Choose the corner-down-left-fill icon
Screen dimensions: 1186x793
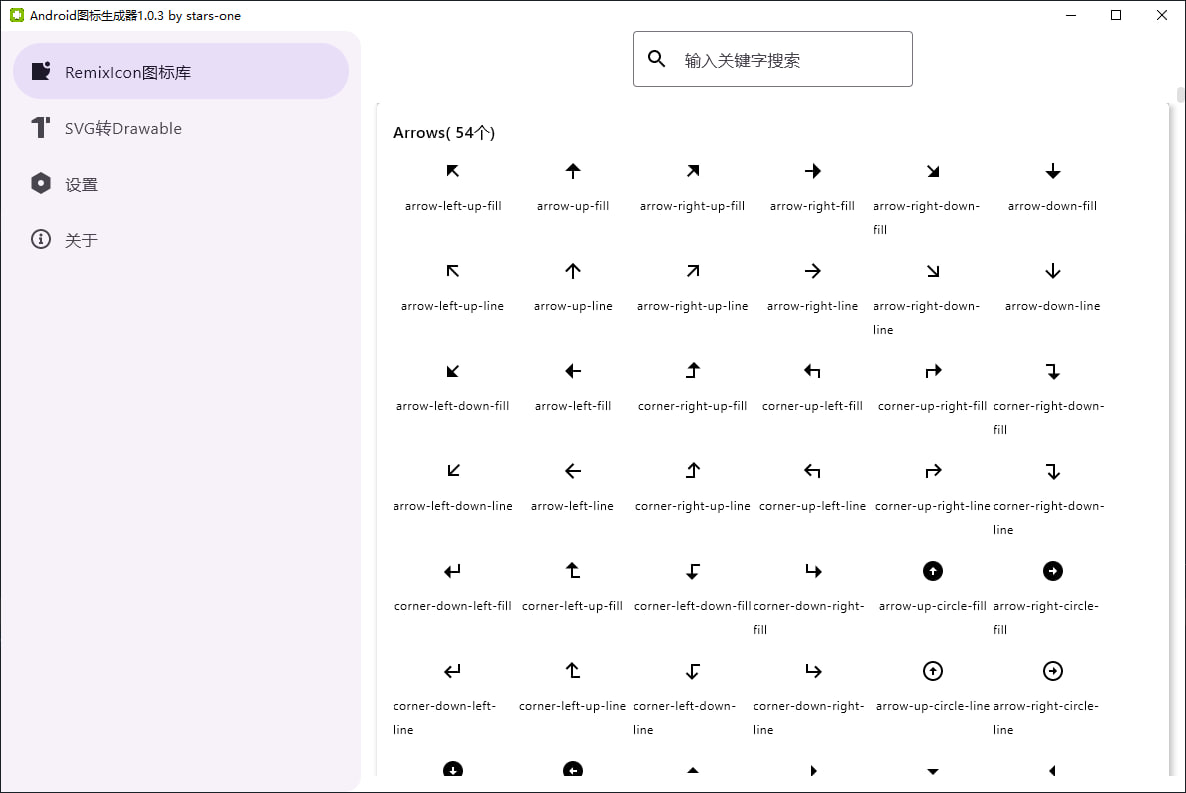coord(452,571)
